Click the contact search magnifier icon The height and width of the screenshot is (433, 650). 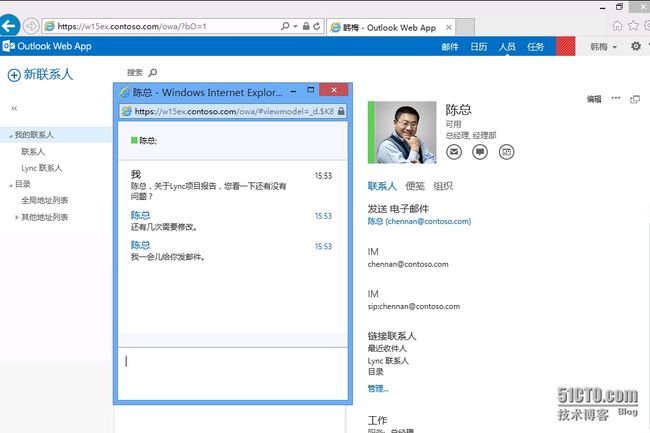(x=153, y=73)
